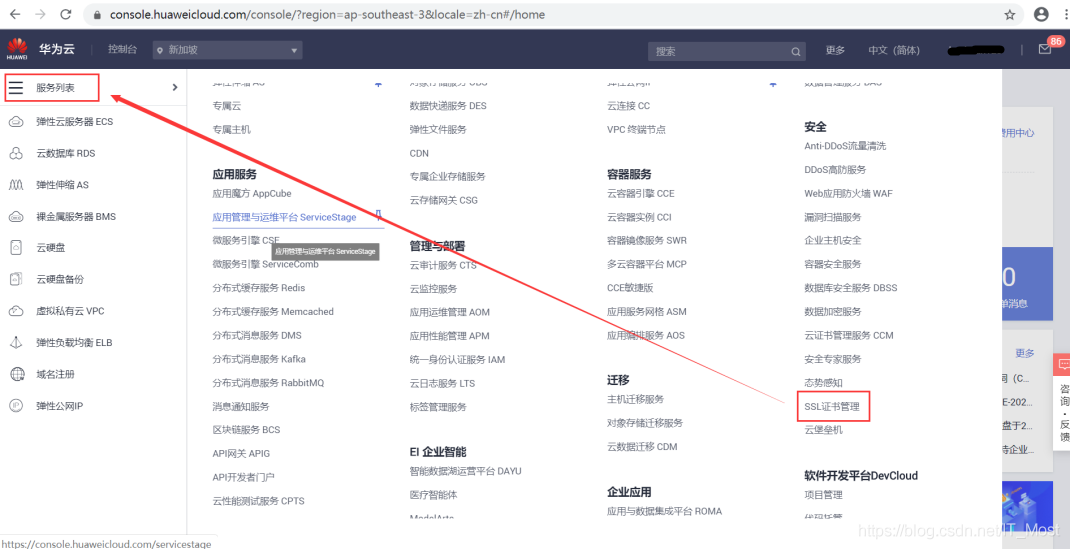1070x549 pixels.
Task: Open the 云堡垒机 link
Action: (823, 430)
